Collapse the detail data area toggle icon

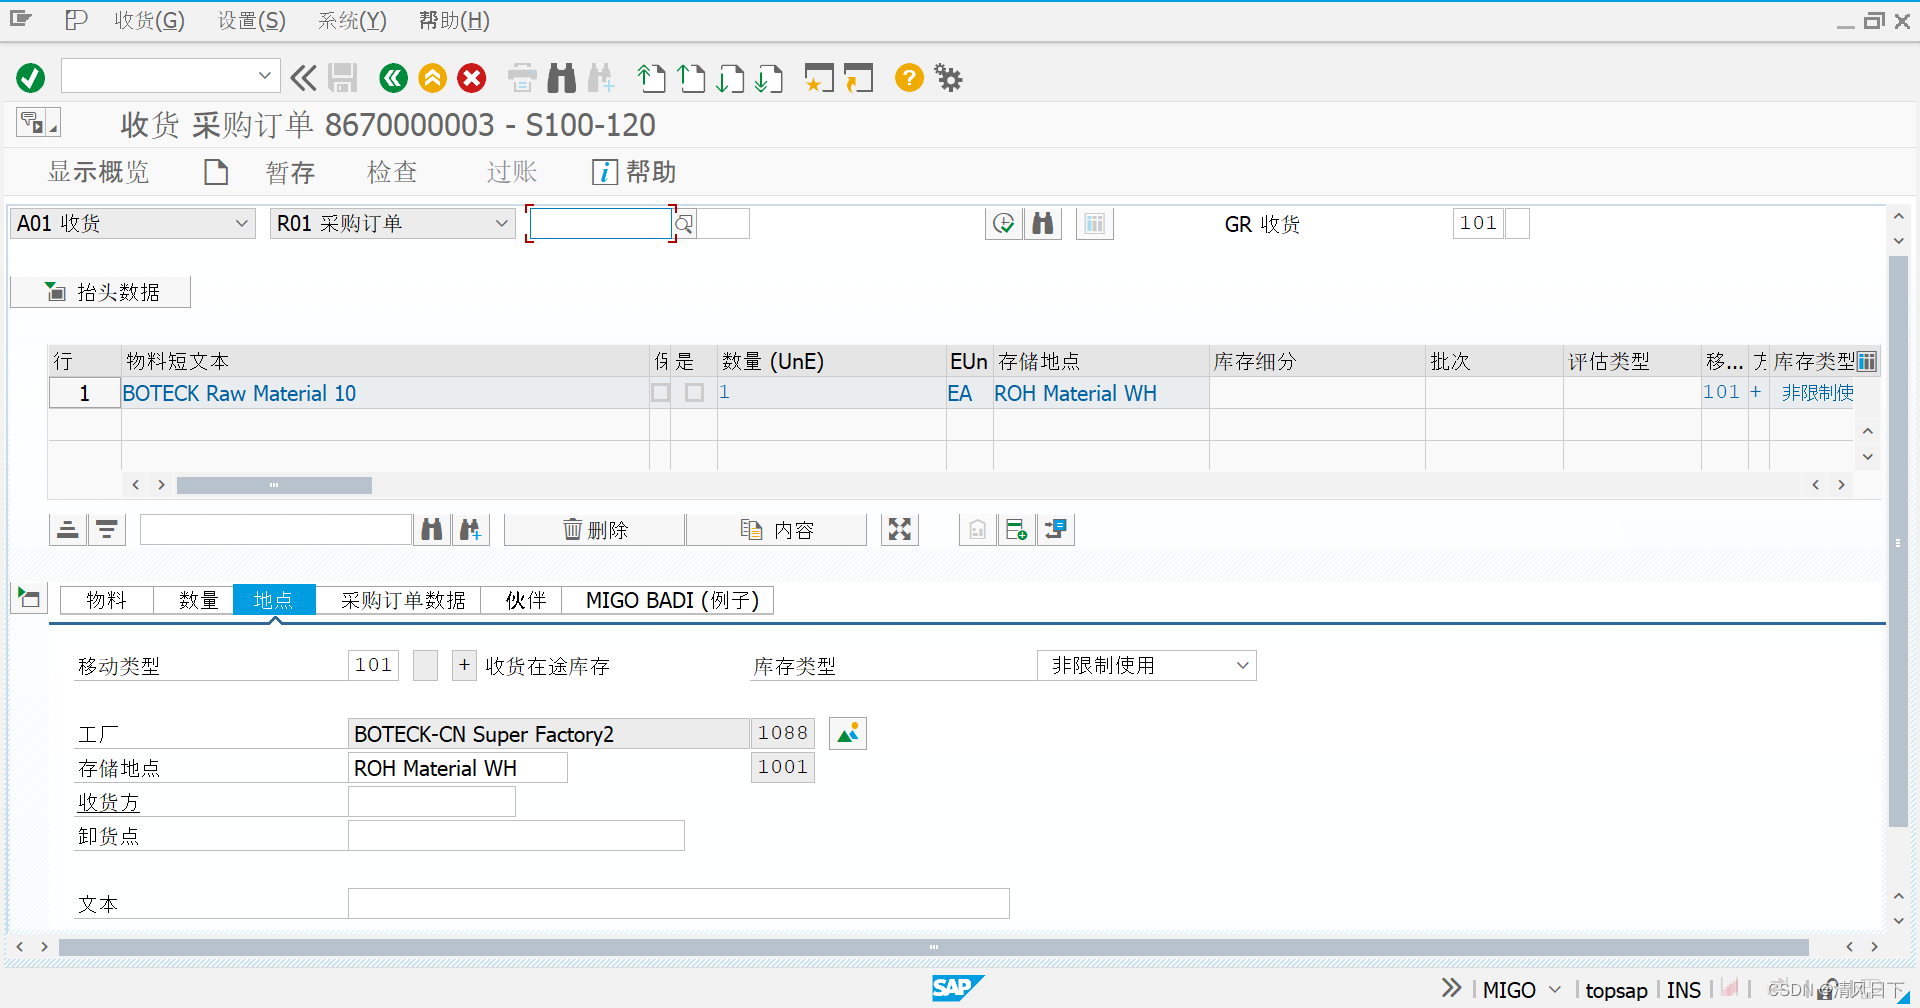point(29,599)
